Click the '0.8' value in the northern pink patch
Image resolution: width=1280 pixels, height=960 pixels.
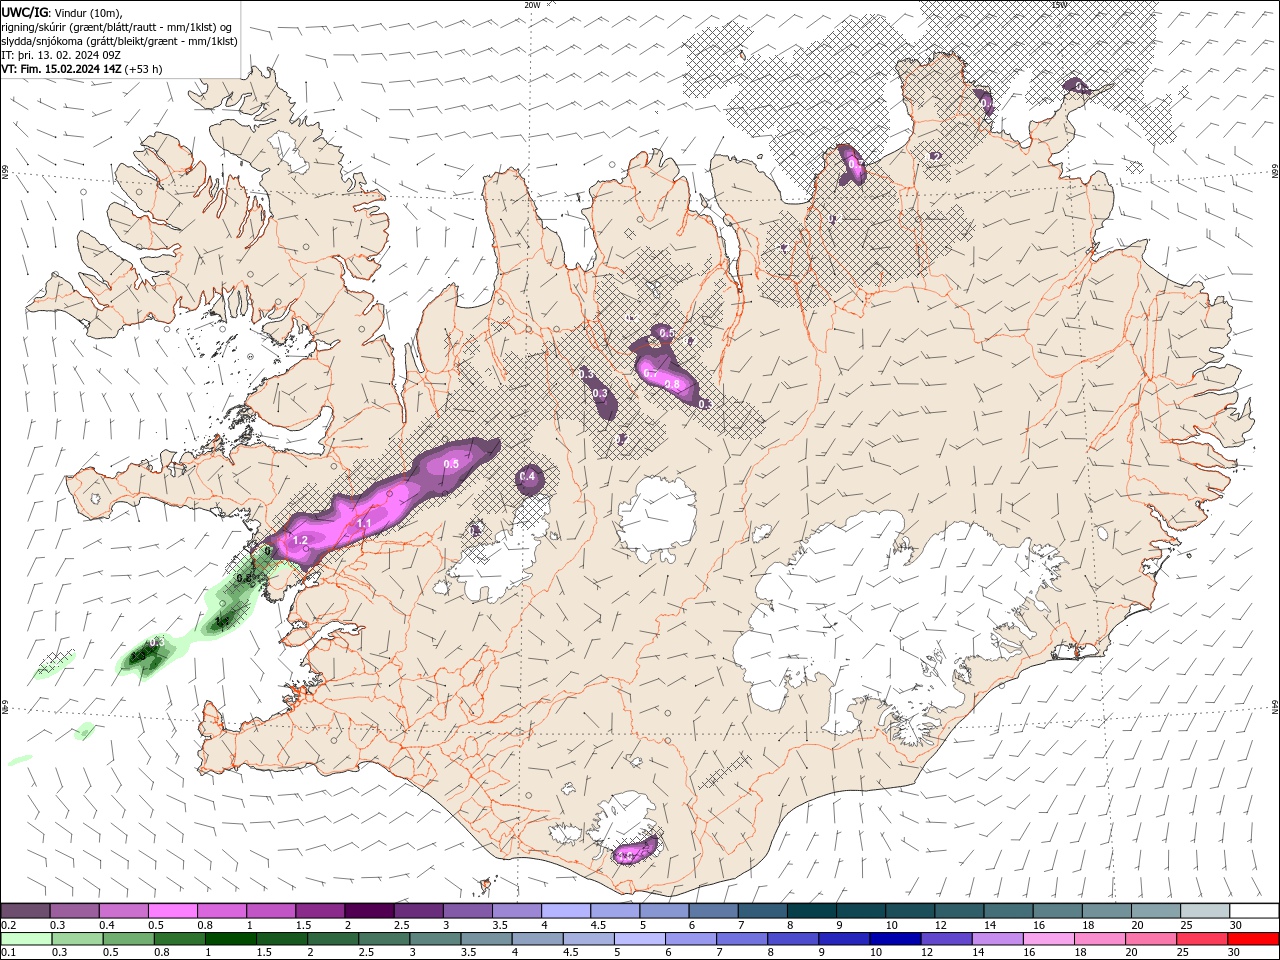point(672,384)
